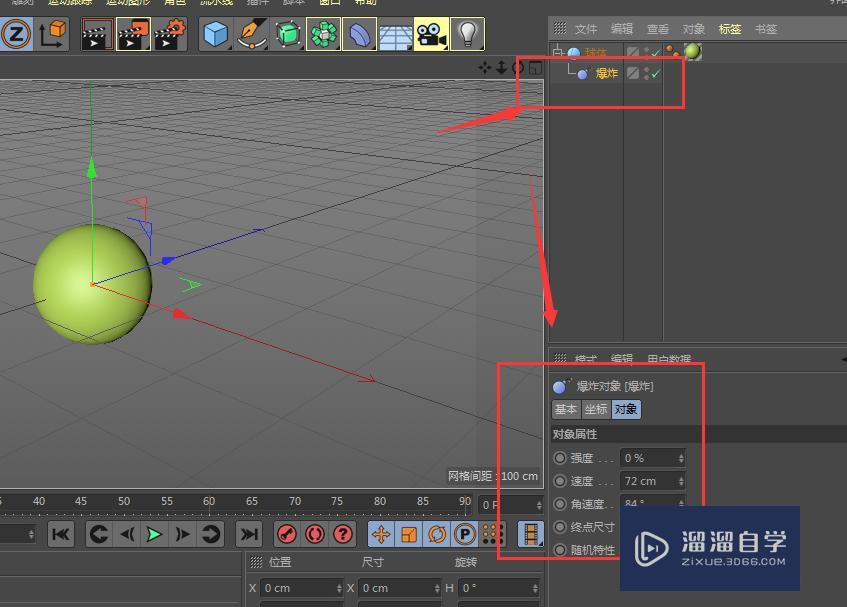This screenshot has width=847, height=607.
Task: Add a camera object
Action: (431, 34)
